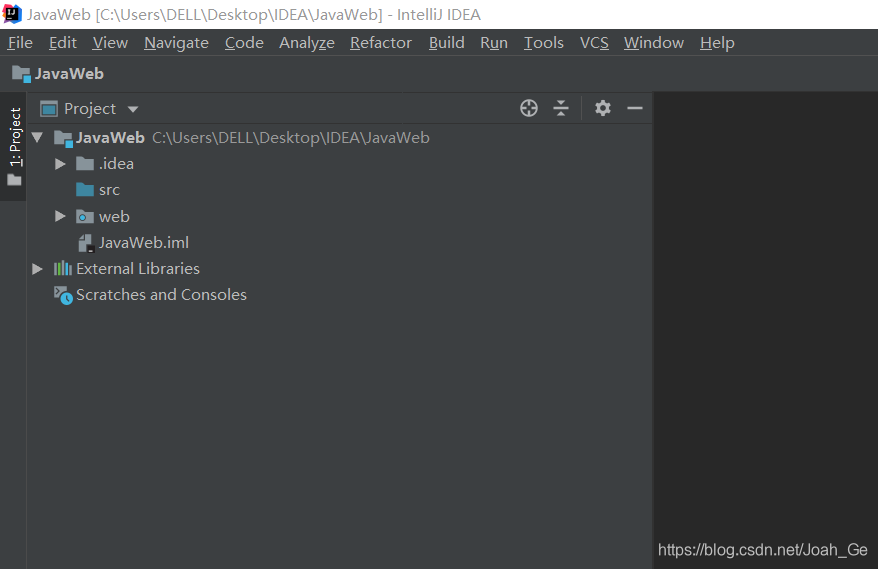Click the .idea folder icon
This screenshot has width=878, height=569.
85,164
